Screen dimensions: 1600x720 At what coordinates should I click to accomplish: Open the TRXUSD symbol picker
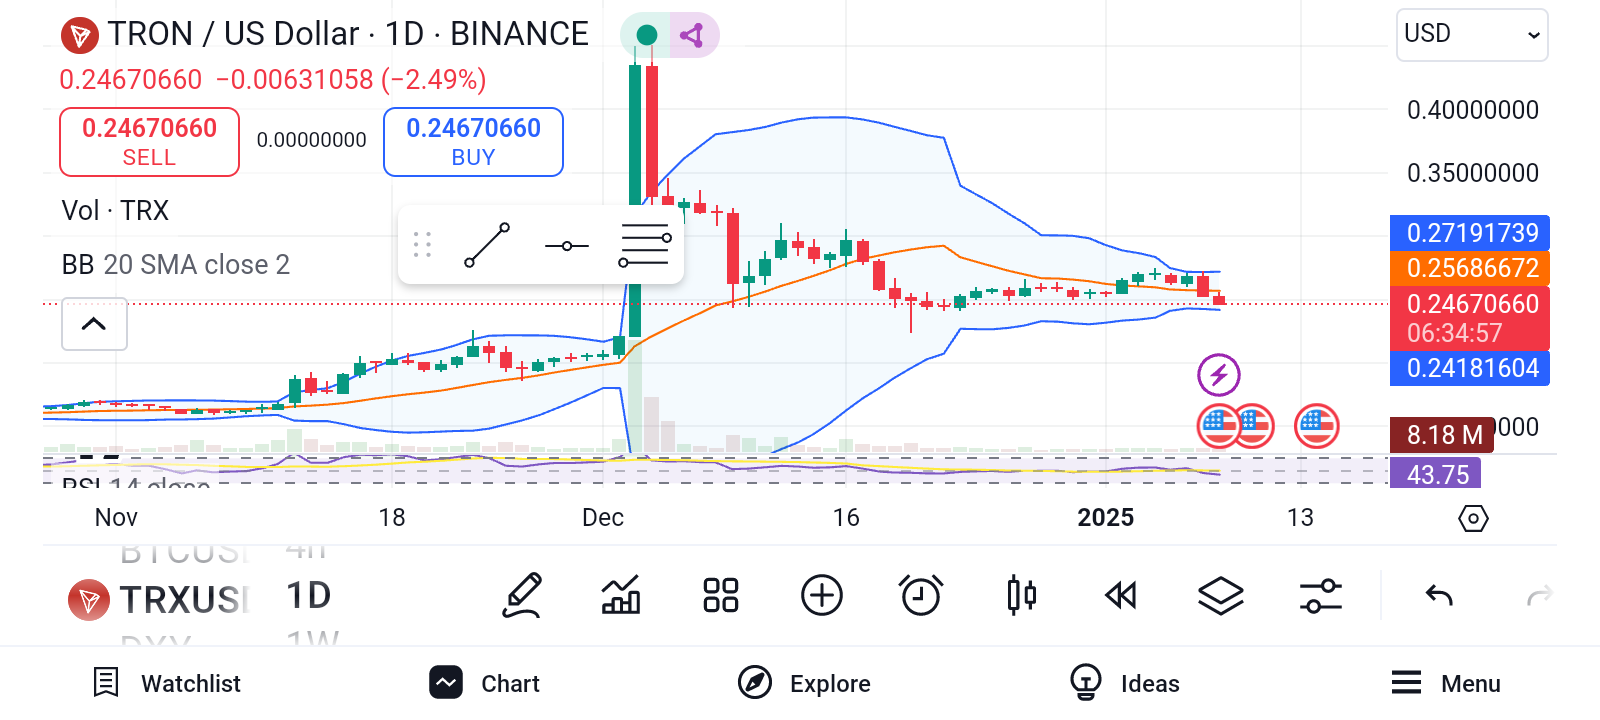pos(156,600)
